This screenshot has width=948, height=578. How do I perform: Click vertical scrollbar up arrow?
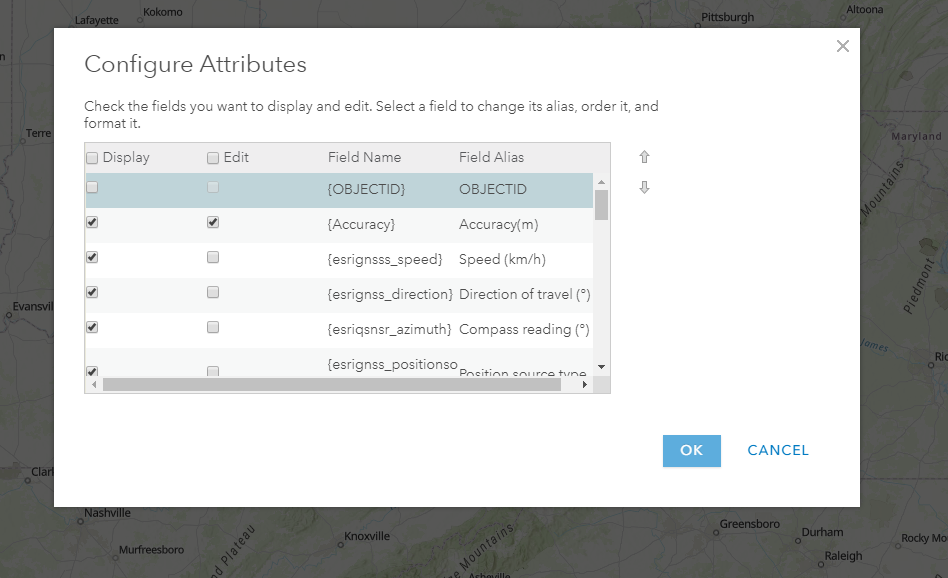pyautogui.click(x=602, y=182)
